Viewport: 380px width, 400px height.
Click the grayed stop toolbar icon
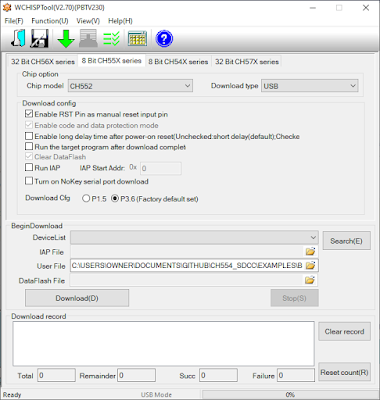88,38
